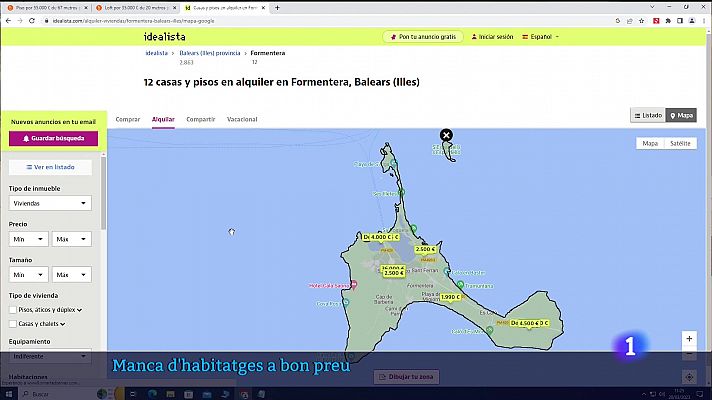Bookmark this page with the star icon
712x400 pixels.
click(x=641, y=21)
